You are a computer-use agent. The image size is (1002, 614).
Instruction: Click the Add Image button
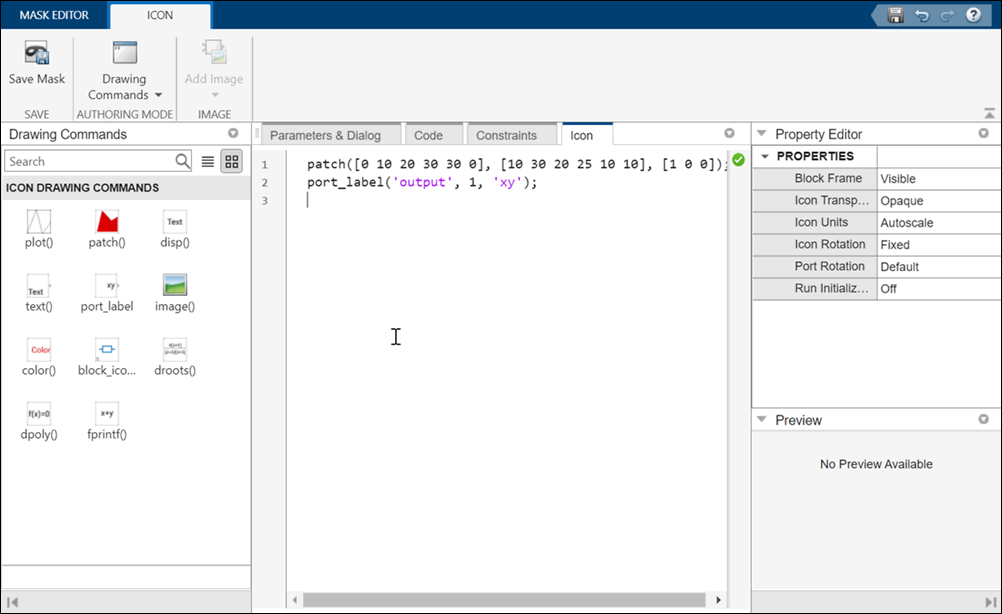click(214, 69)
